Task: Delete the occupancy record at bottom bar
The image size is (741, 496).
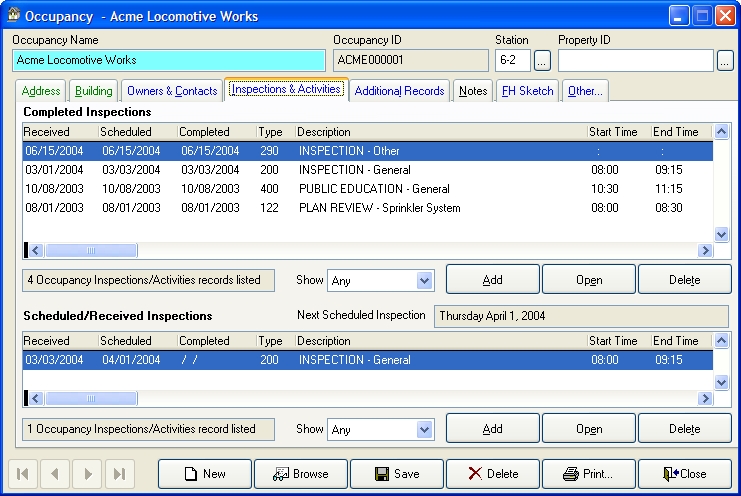Action: coord(493,474)
